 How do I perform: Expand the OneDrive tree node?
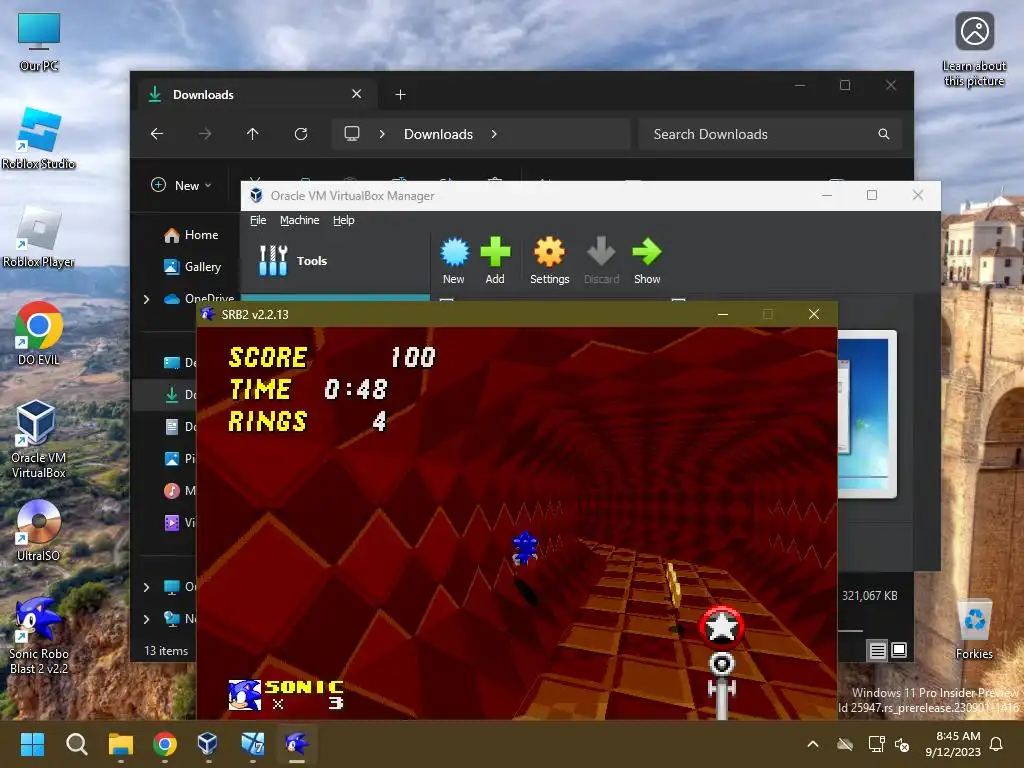click(146, 299)
